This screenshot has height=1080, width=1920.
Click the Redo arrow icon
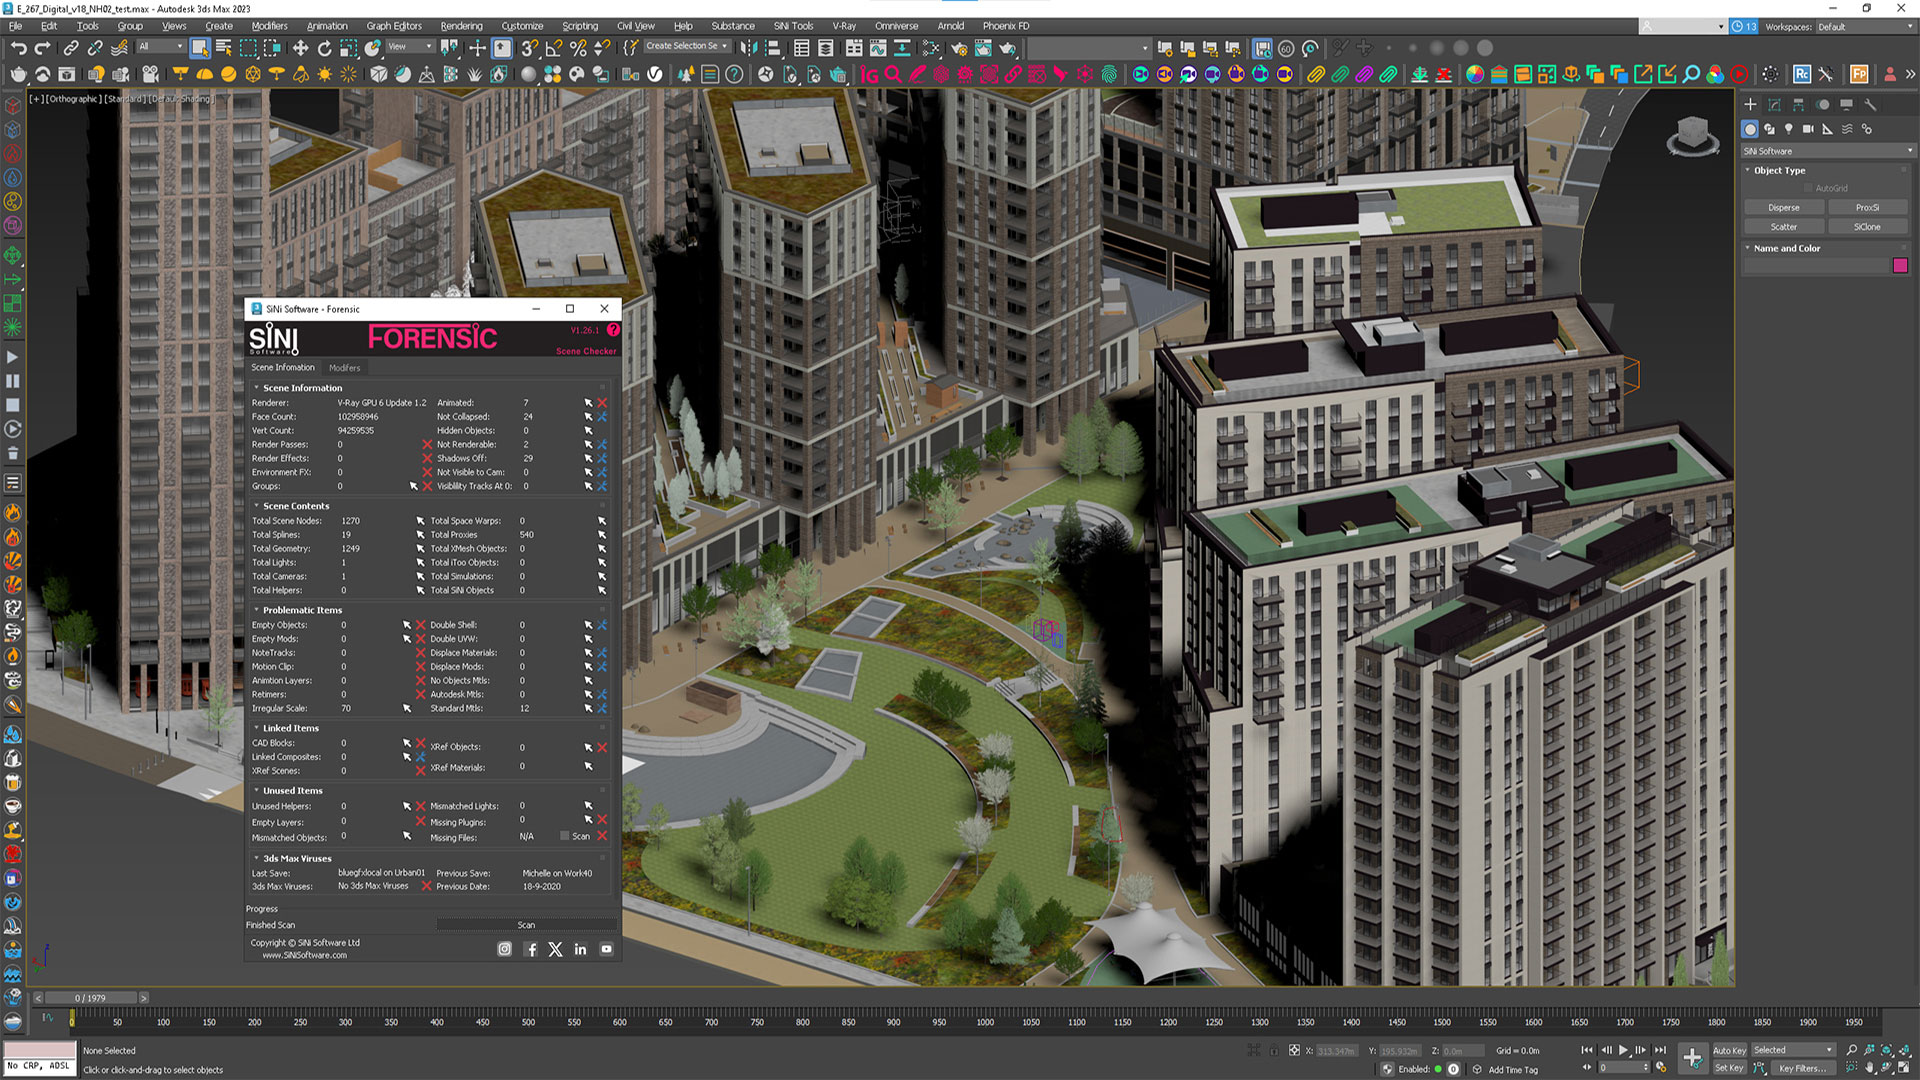click(x=42, y=47)
